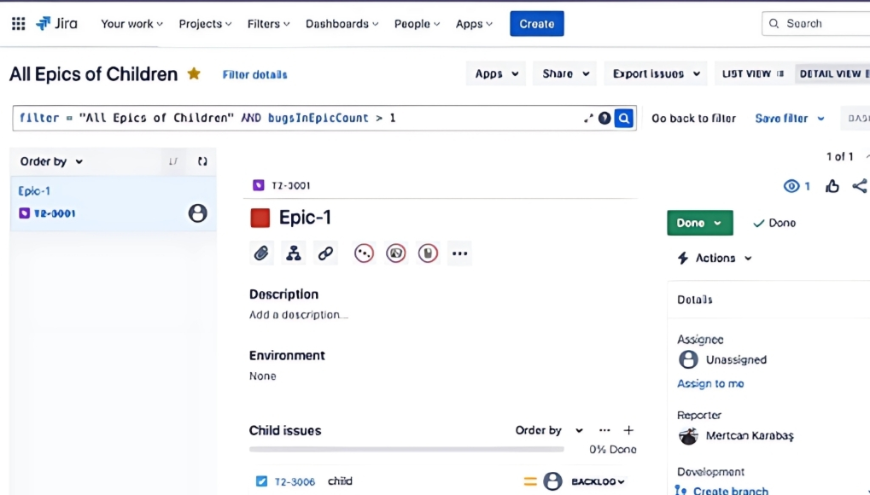Share the issue via the share icon
870x495 pixels.
(x=859, y=186)
